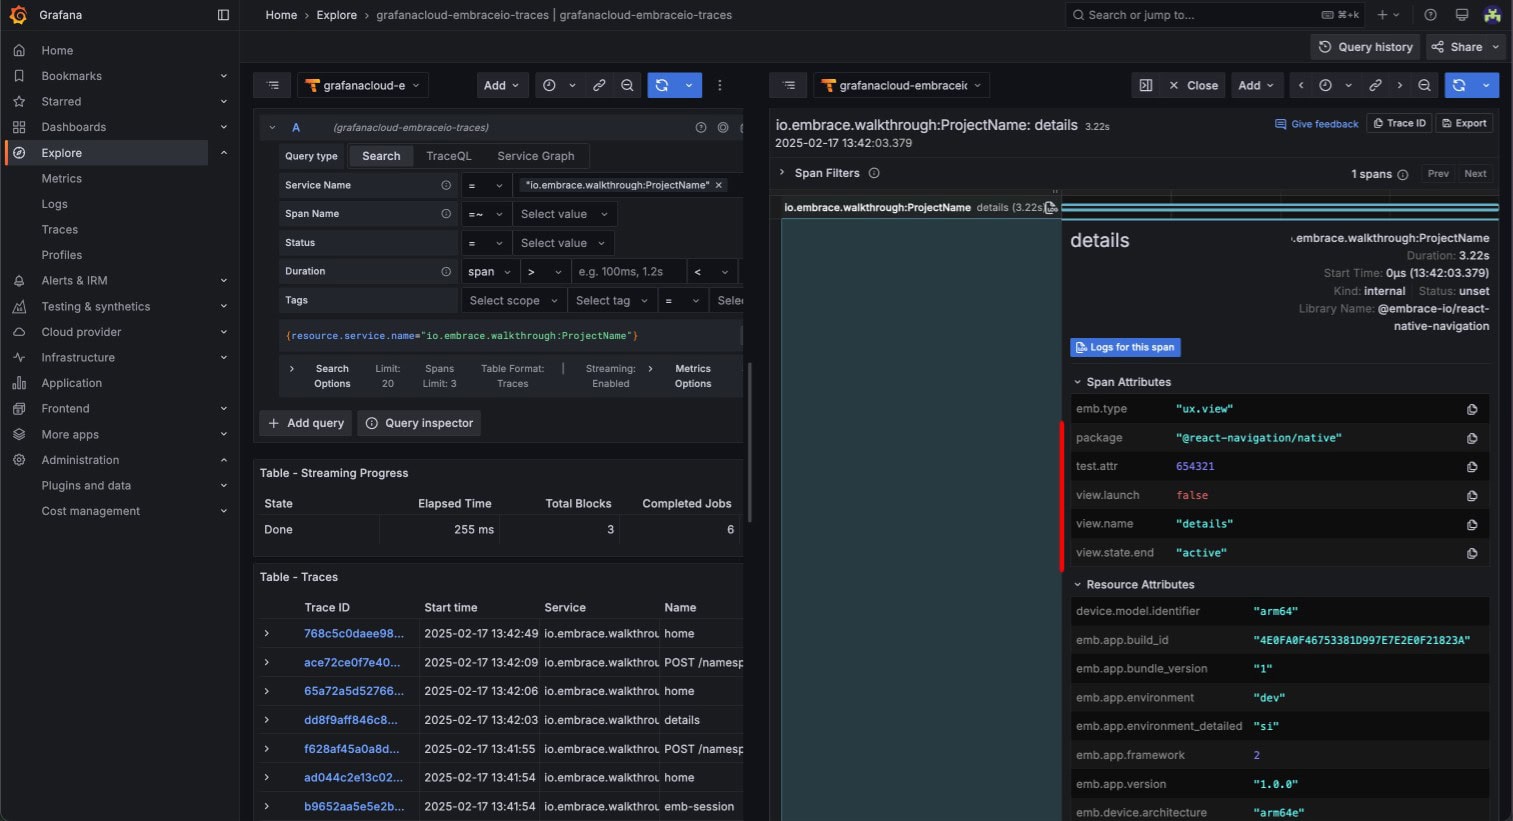Open Tags Select tag dropdown

612,300
